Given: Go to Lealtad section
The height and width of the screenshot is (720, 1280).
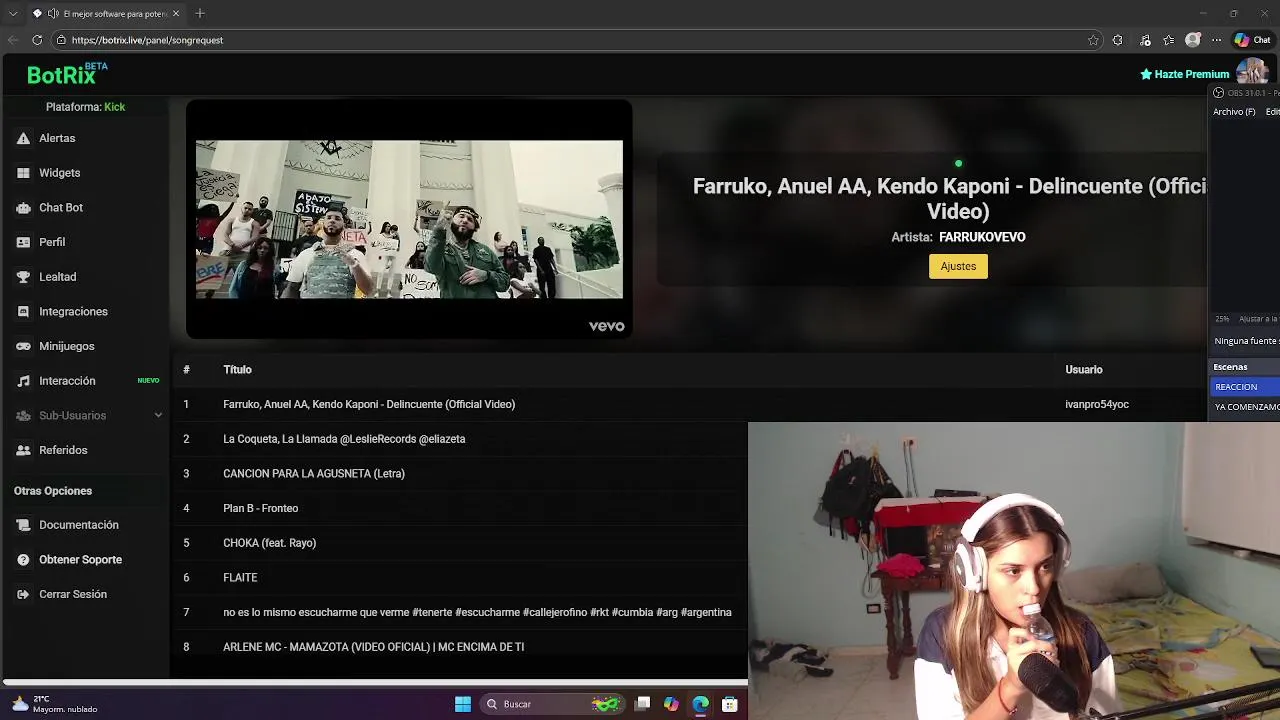Looking at the screenshot, I should click(x=58, y=277).
